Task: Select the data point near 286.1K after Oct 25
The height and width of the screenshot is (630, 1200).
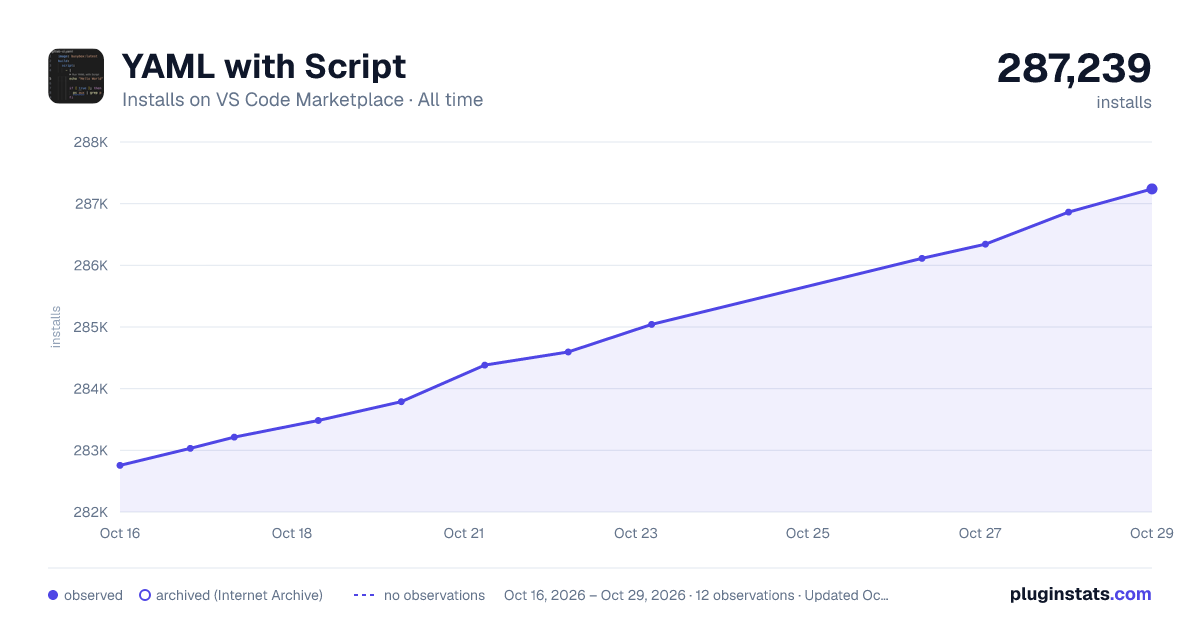Action: (922, 258)
